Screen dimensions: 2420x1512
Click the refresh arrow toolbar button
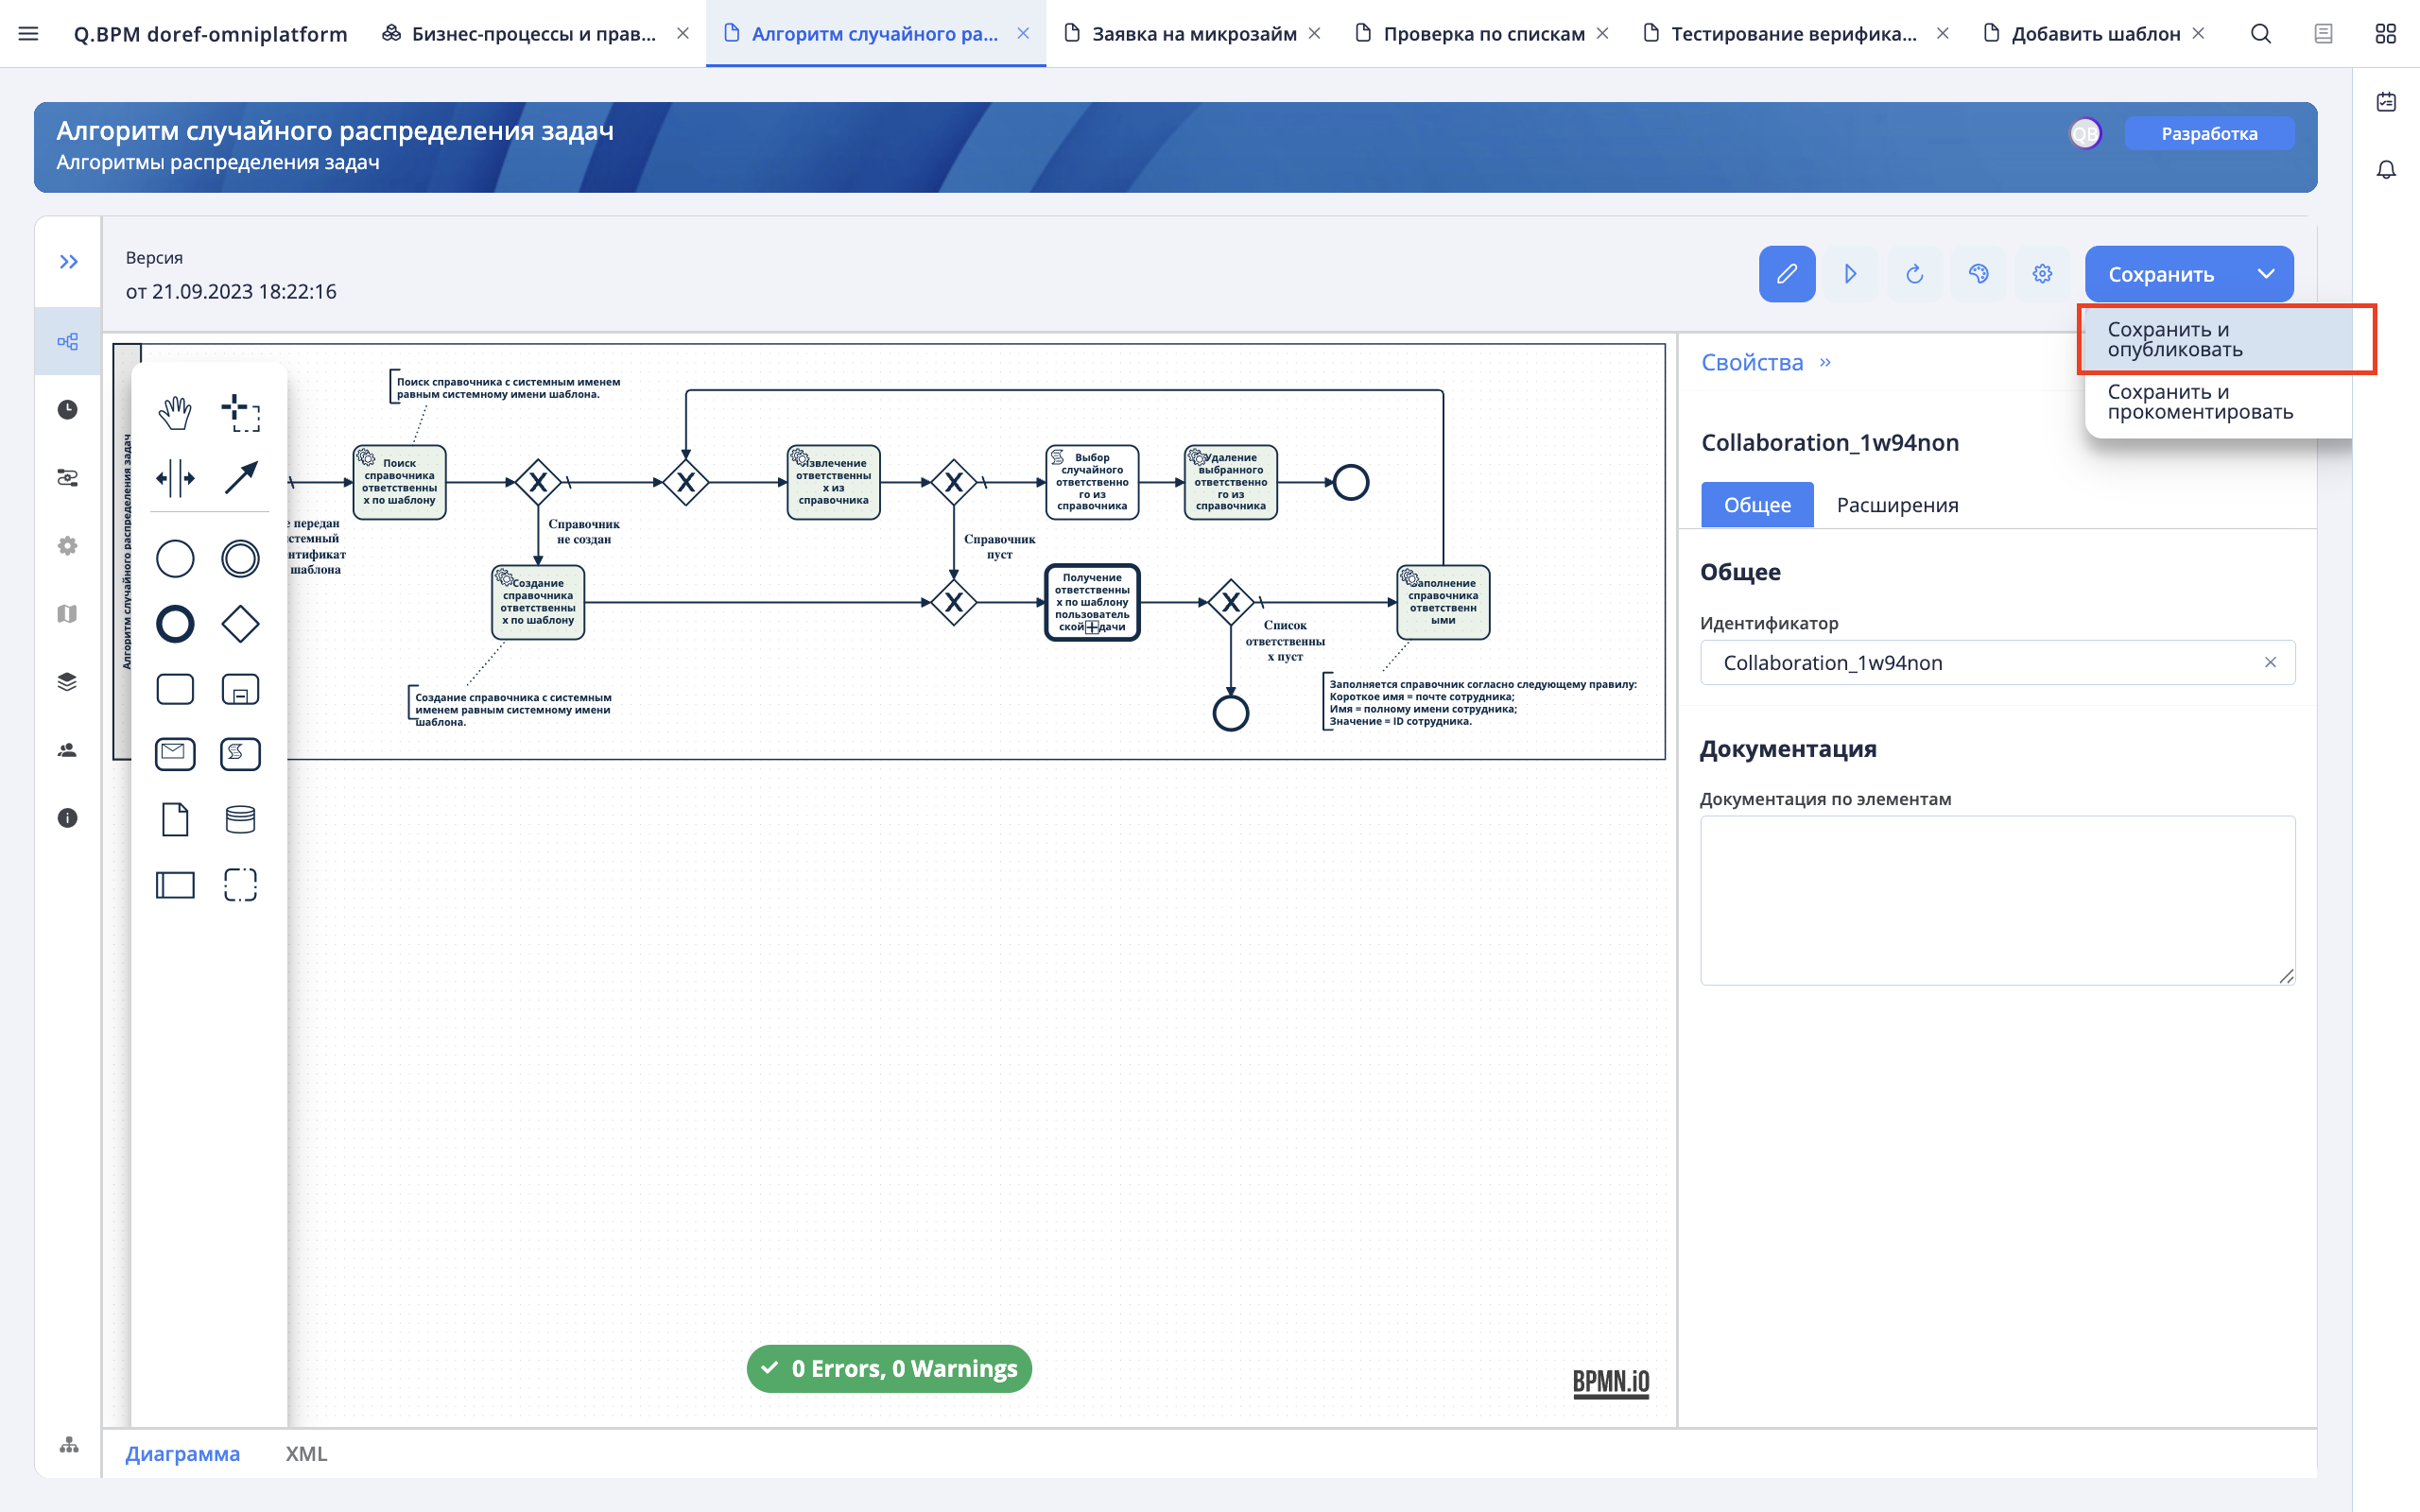tap(1915, 274)
